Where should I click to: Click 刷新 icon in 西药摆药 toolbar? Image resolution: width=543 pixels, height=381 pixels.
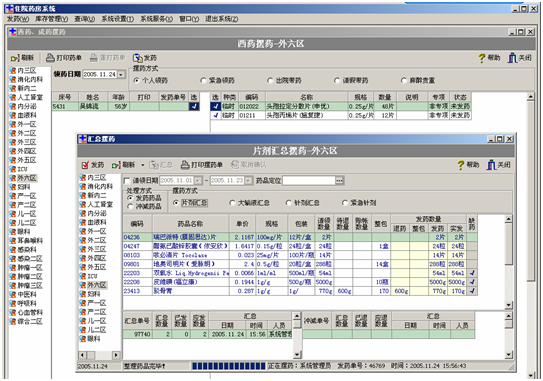[x=15, y=58]
